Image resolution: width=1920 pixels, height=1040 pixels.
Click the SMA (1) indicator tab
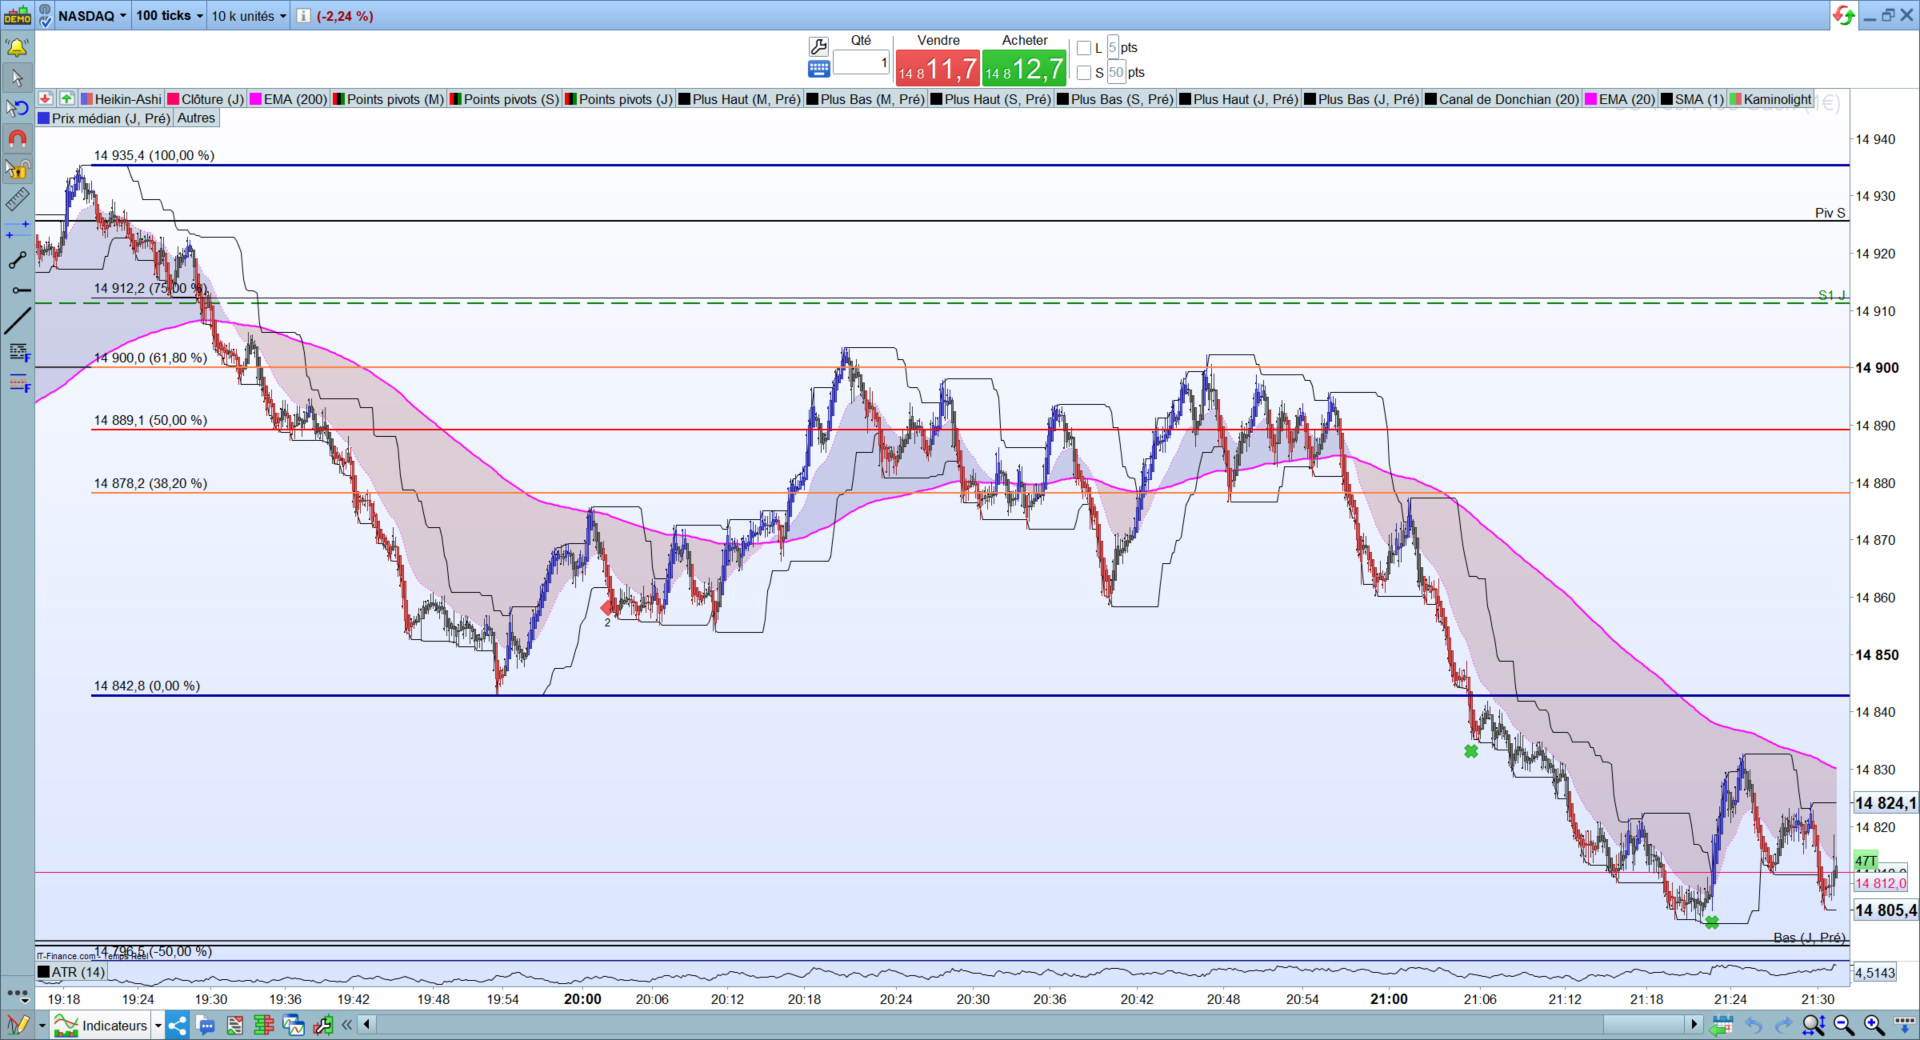[x=1692, y=99]
